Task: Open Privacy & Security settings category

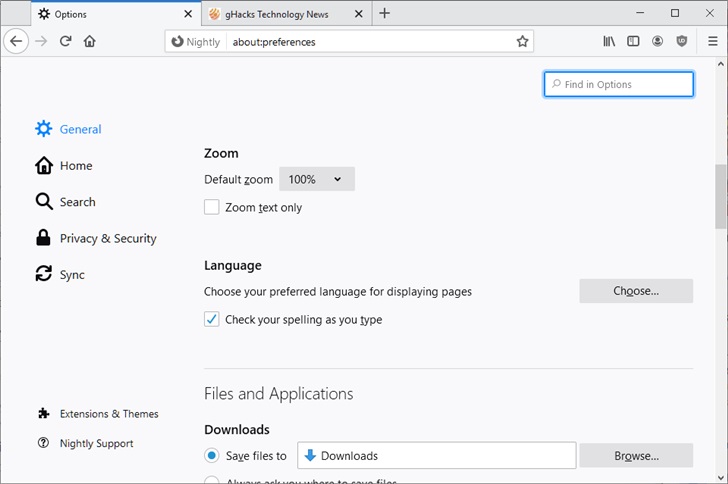Action: (107, 238)
